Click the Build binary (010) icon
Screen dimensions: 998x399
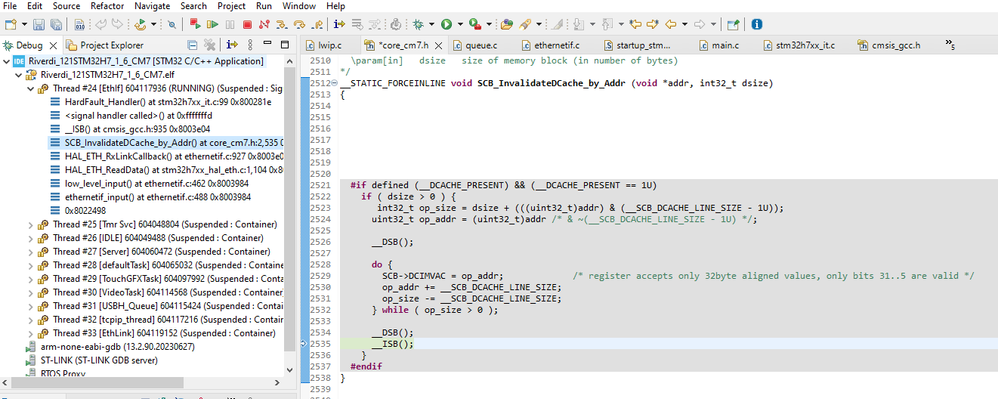pos(80,24)
